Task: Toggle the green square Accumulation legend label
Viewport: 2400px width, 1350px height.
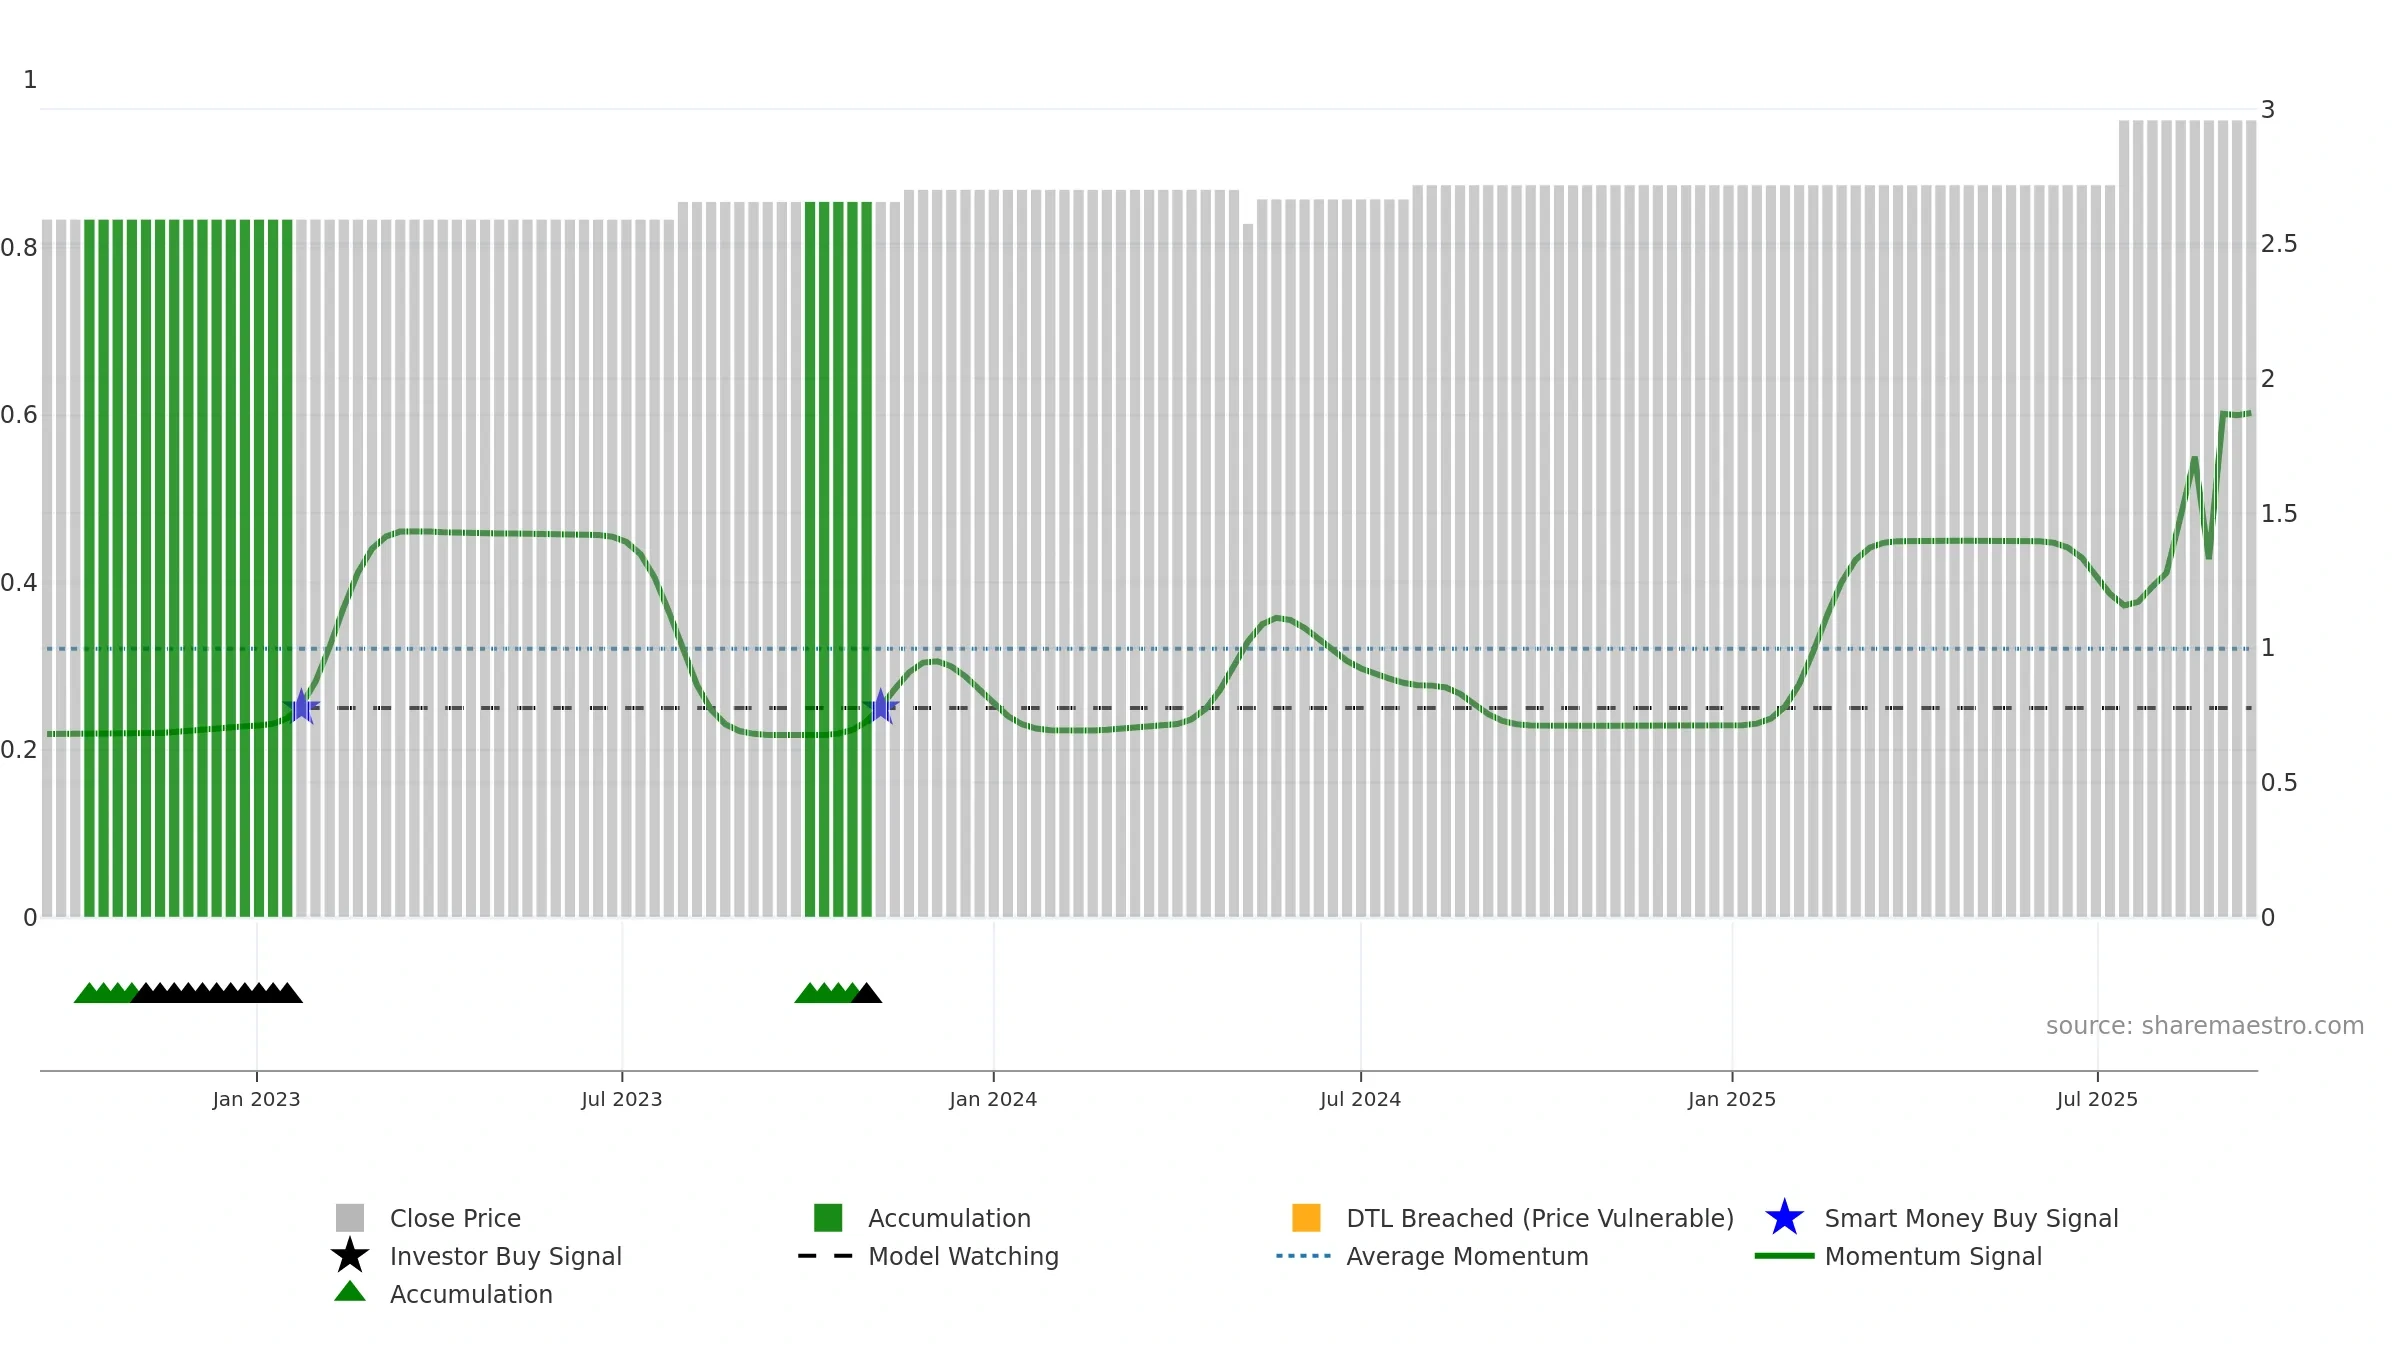Action: [949, 1218]
